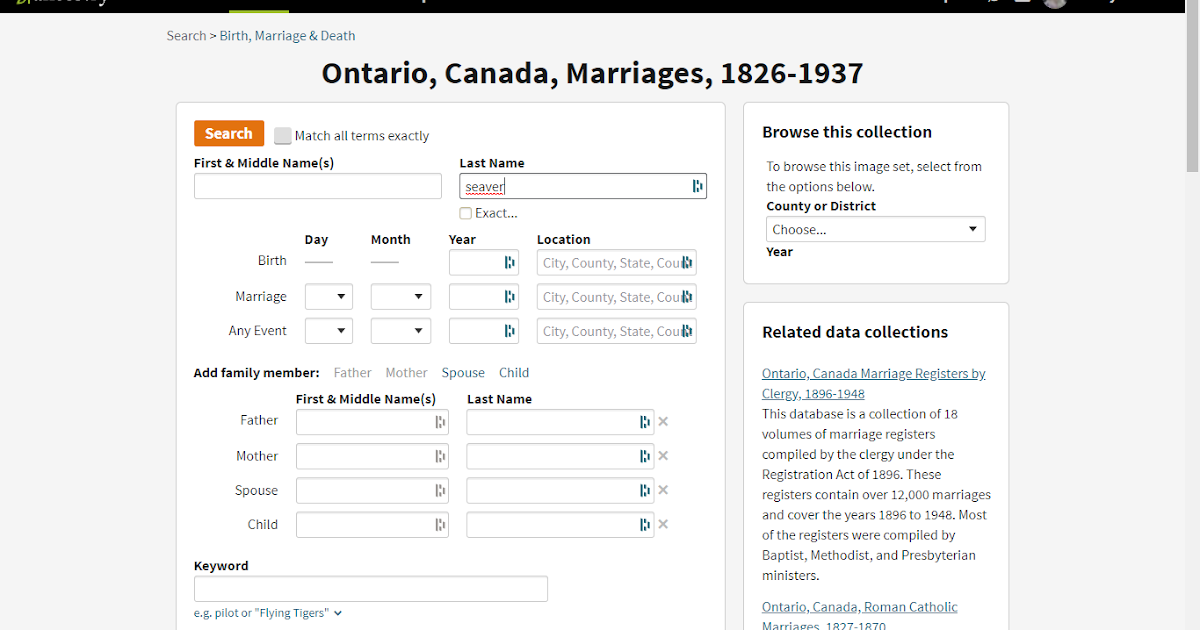Click the exact icon in Mother's First Name field
Image resolution: width=1200 pixels, height=630 pixels.
pyautogui.click(x=441, y=455)
